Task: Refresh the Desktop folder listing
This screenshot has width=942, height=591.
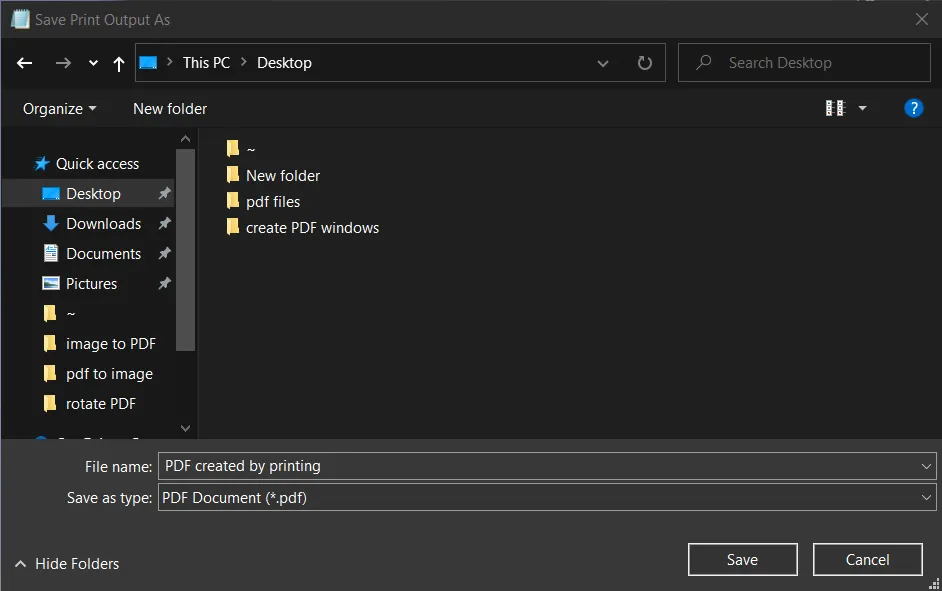Action: pyautogui.click(x=645, y=63)
